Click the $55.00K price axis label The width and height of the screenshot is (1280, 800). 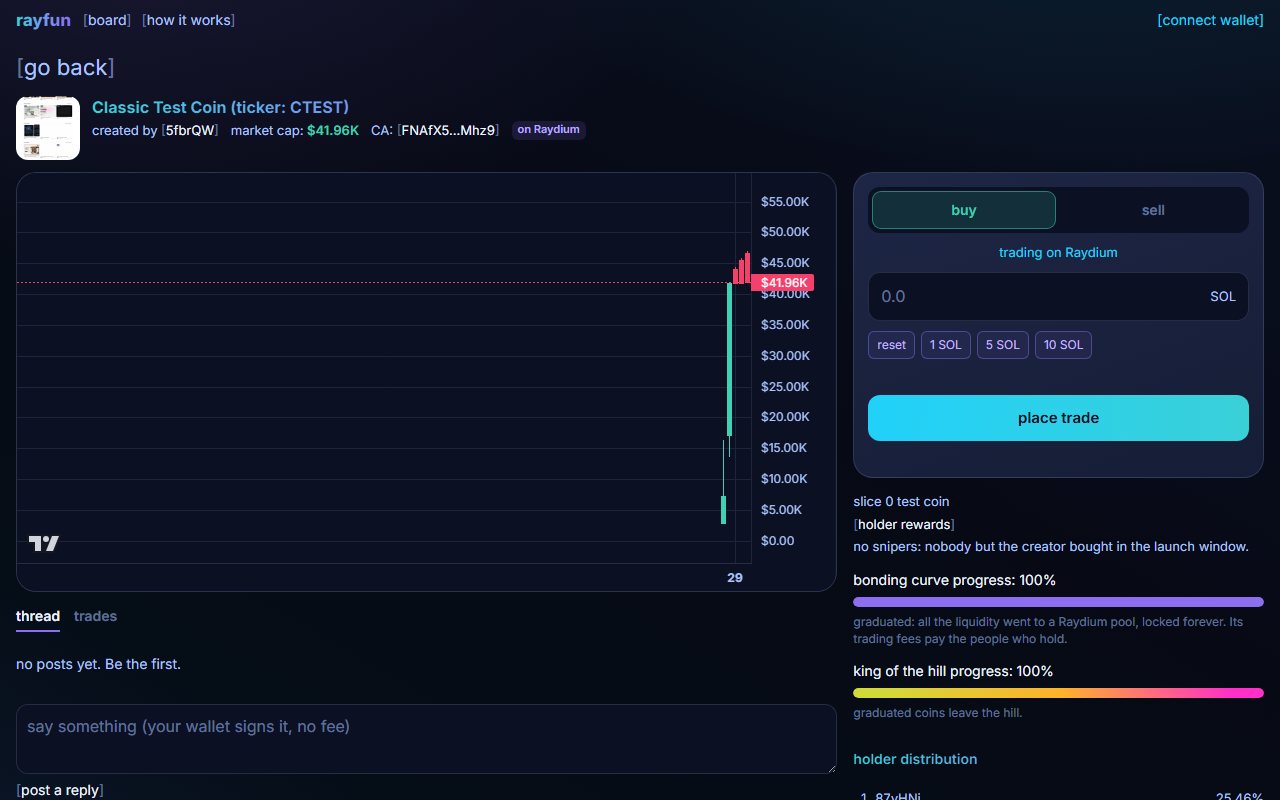click(x=785, y=202)
